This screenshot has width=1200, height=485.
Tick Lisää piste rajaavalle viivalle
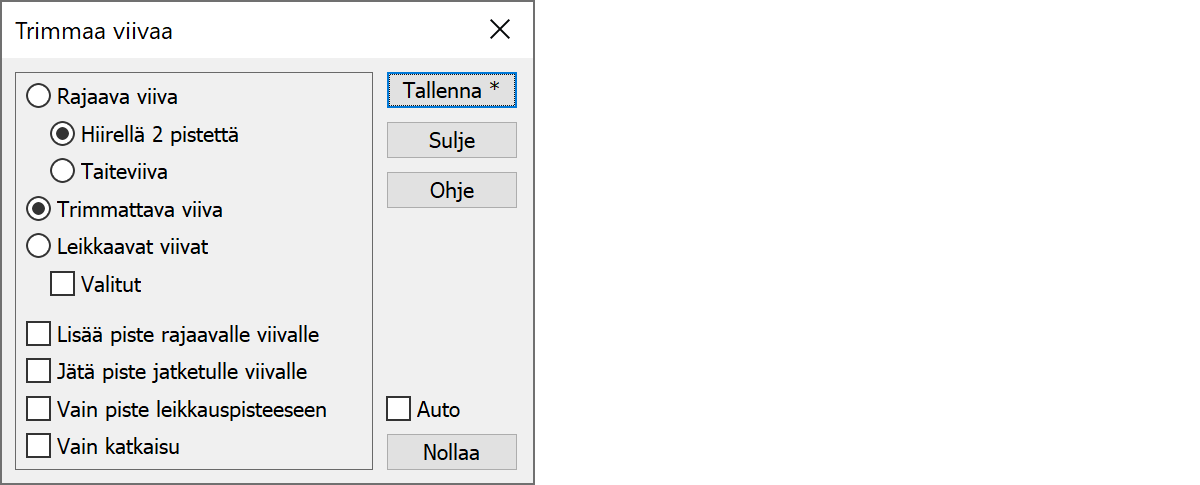[x=39, y=334]
